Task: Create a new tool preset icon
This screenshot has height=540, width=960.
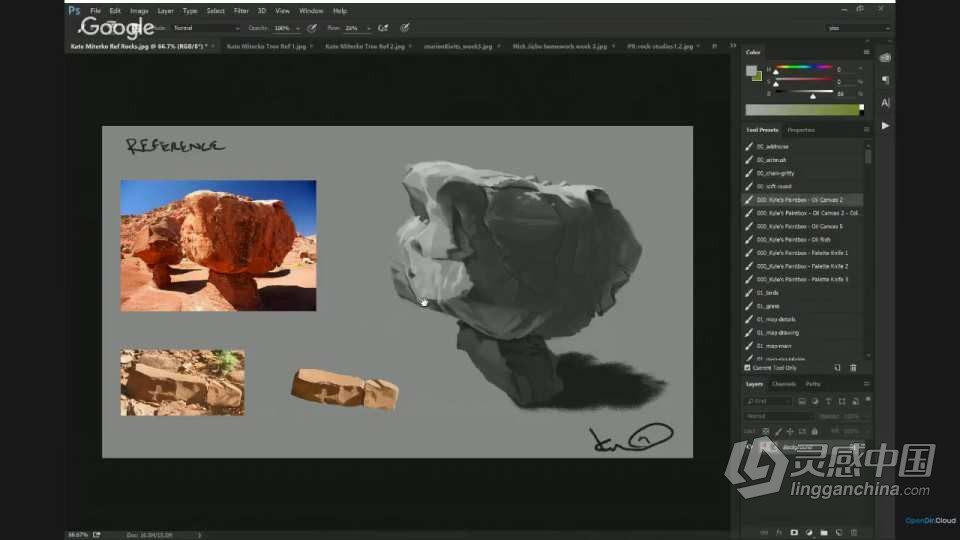Action: coord(838,368)
